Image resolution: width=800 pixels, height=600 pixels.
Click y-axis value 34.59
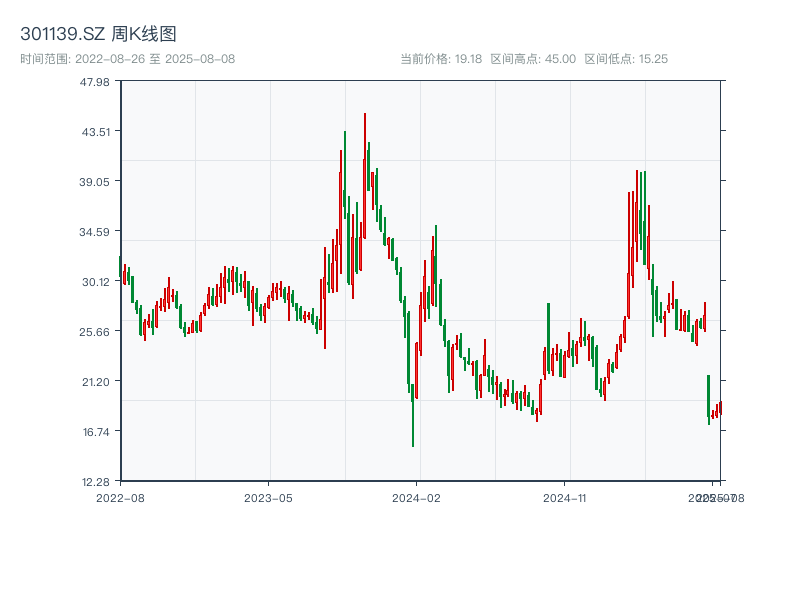(94, 232)
